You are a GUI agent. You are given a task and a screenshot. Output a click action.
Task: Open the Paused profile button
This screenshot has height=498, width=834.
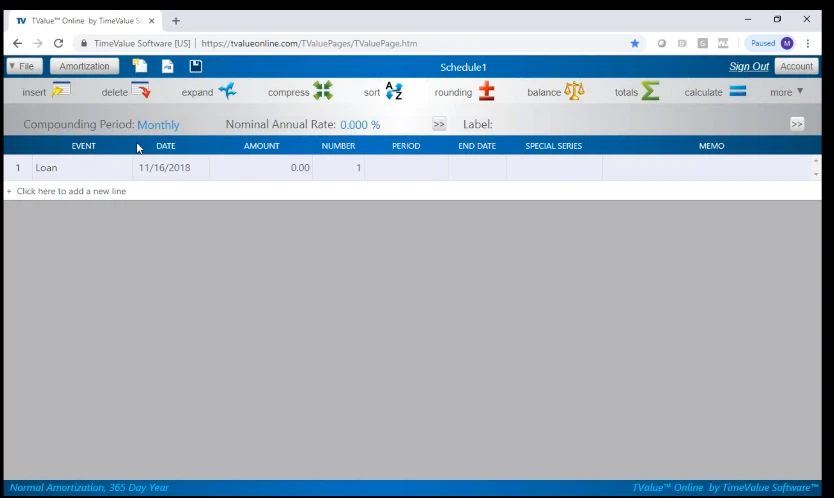770,43
